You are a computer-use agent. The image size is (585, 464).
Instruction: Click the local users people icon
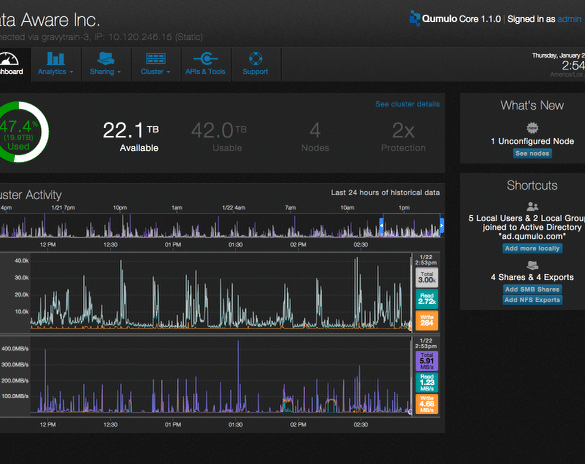click(x=532, y=206)
